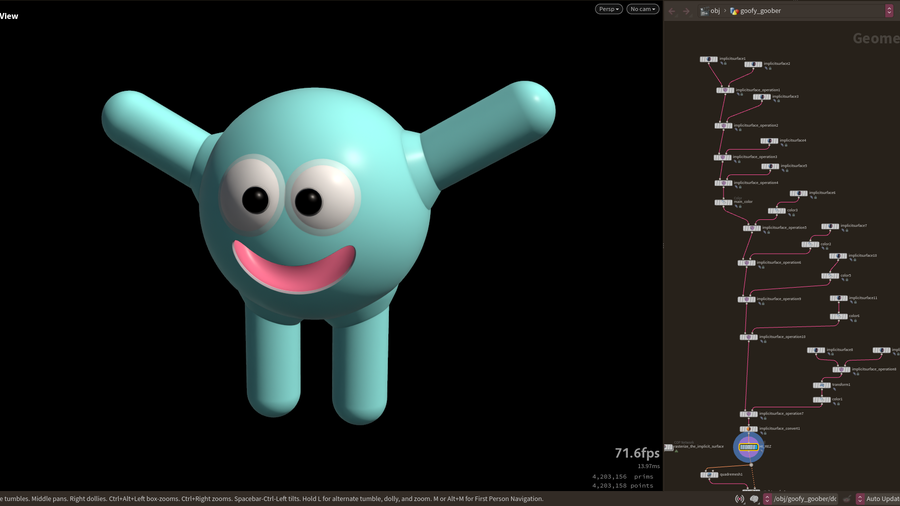Select the implicitsurface6 node beside main_color

point(798,193)
